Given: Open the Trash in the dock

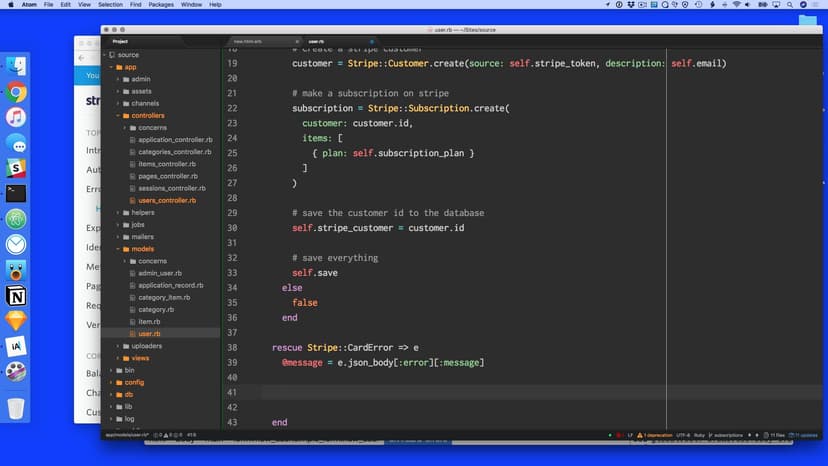Looking at the screenshot, I should coord(16,408).
